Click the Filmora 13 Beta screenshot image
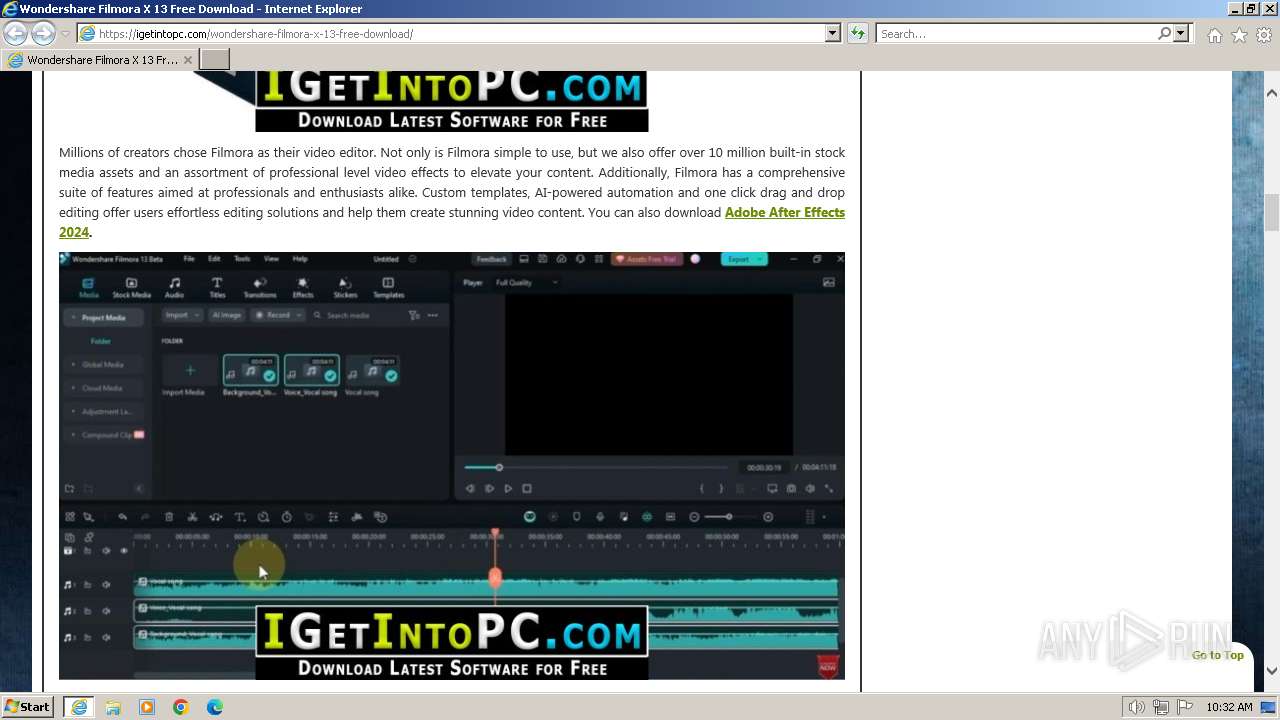 point(452,466)
